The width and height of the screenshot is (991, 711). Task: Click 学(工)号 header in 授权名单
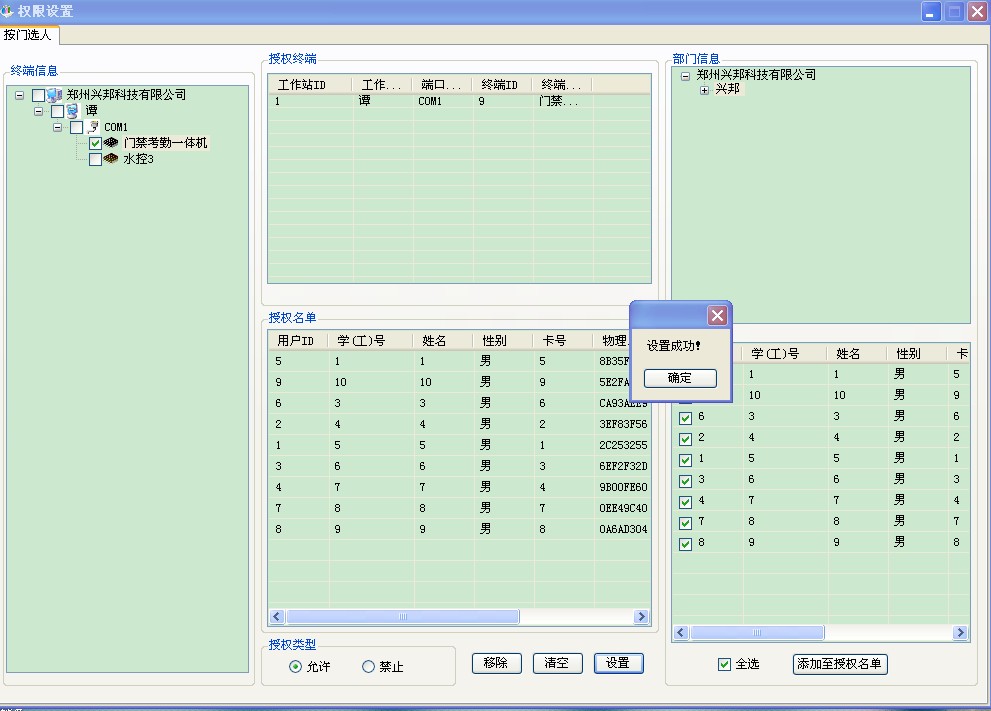point(370,341)
